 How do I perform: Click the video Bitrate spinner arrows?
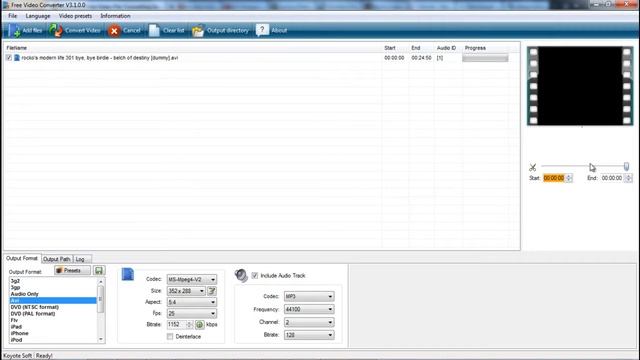pos(189,324)
